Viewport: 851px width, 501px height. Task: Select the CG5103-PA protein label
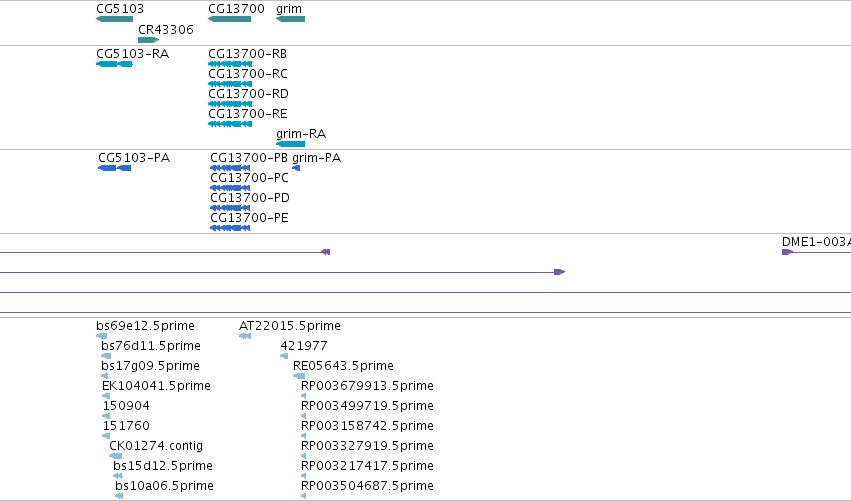pyautogui.click(x=134, y=158)
